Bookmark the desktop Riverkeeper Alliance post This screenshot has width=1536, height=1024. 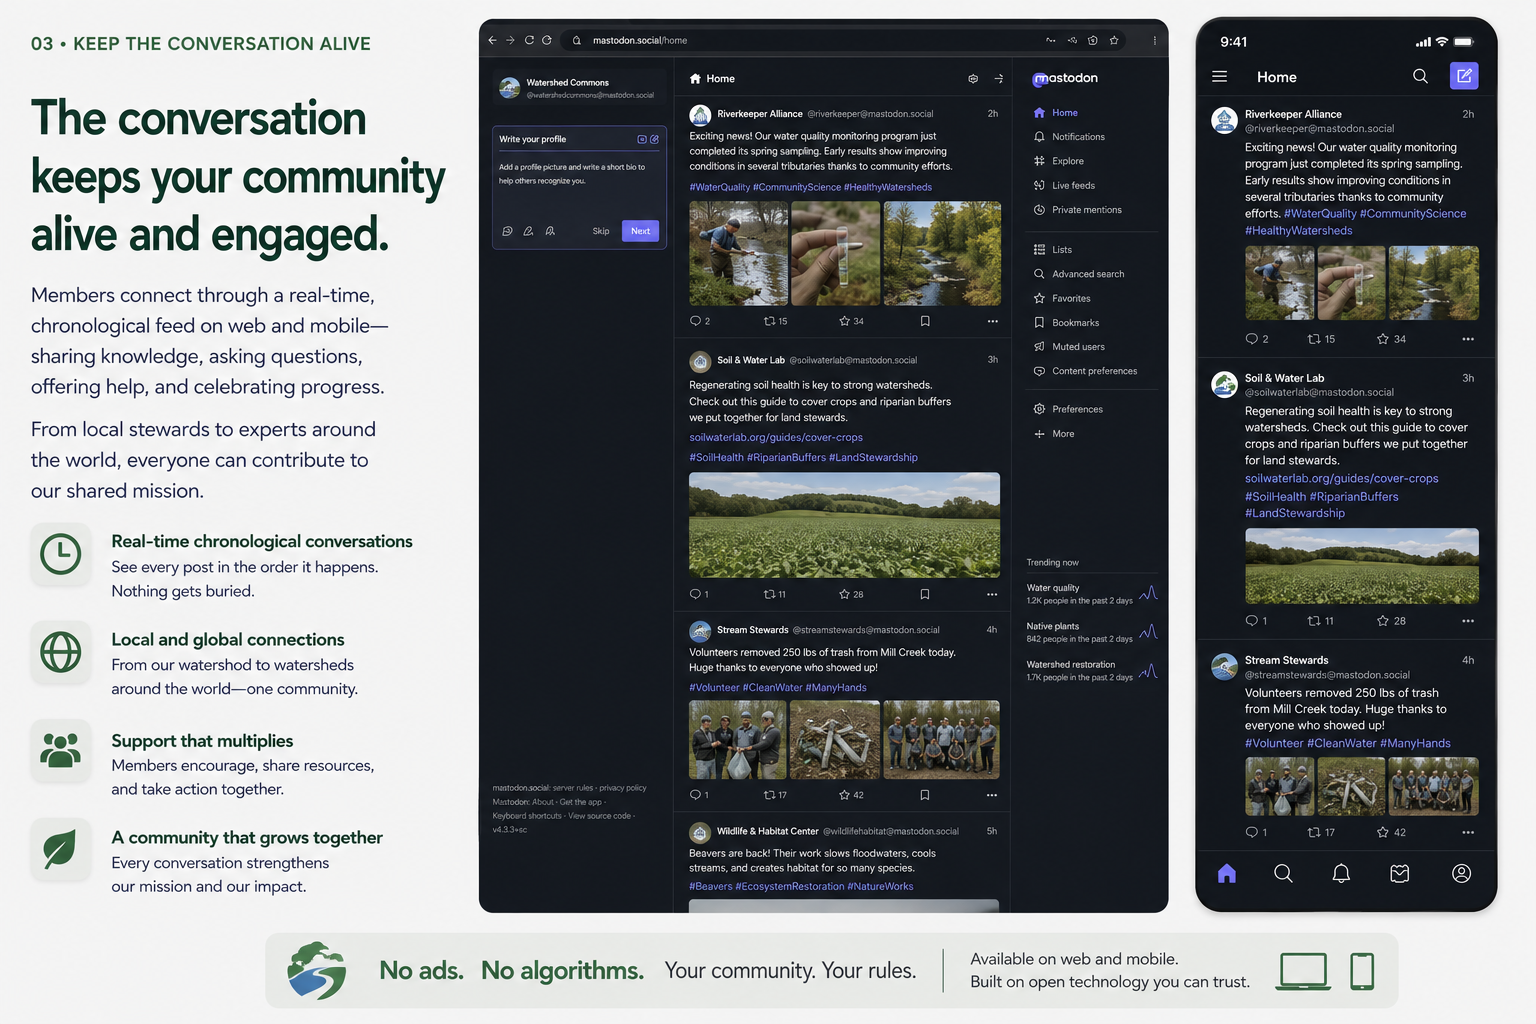pyautogui.click(x=925, y=321)
